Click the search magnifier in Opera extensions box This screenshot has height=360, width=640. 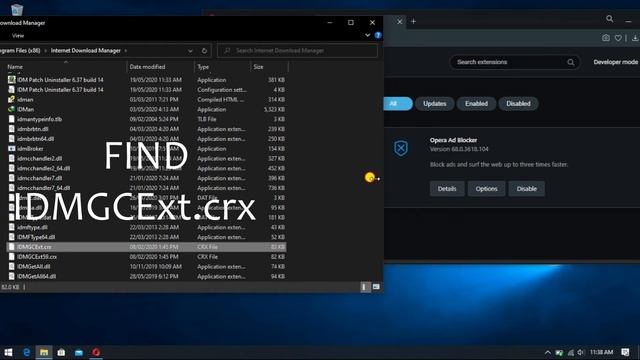coord(571,62)
